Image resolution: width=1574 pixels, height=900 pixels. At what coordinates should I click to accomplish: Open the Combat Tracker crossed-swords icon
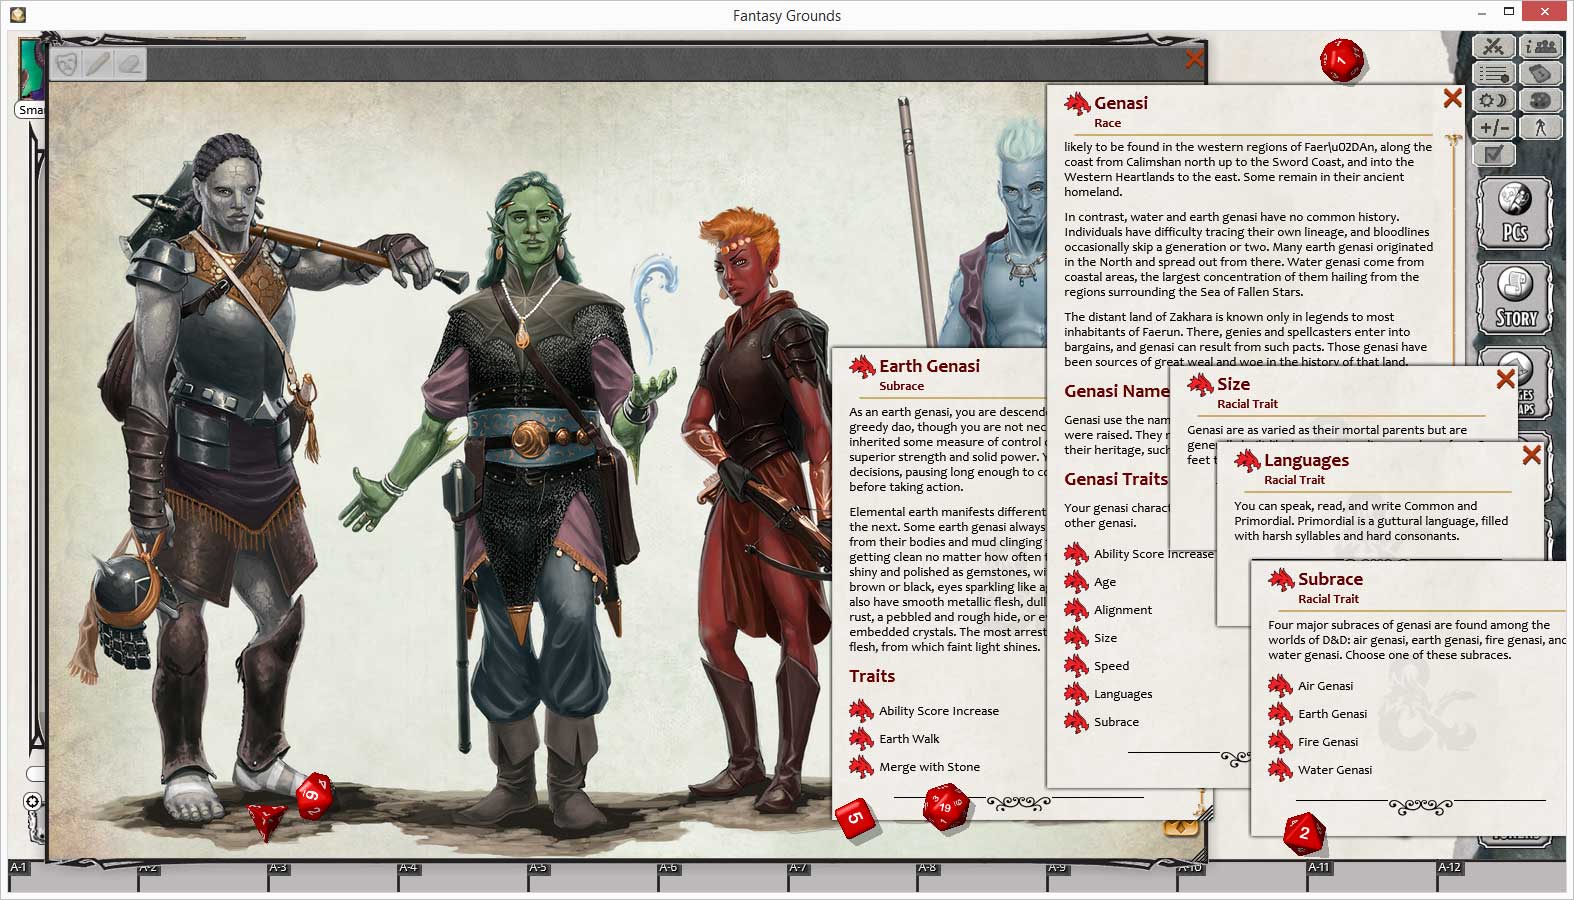tap(1493, 46)
